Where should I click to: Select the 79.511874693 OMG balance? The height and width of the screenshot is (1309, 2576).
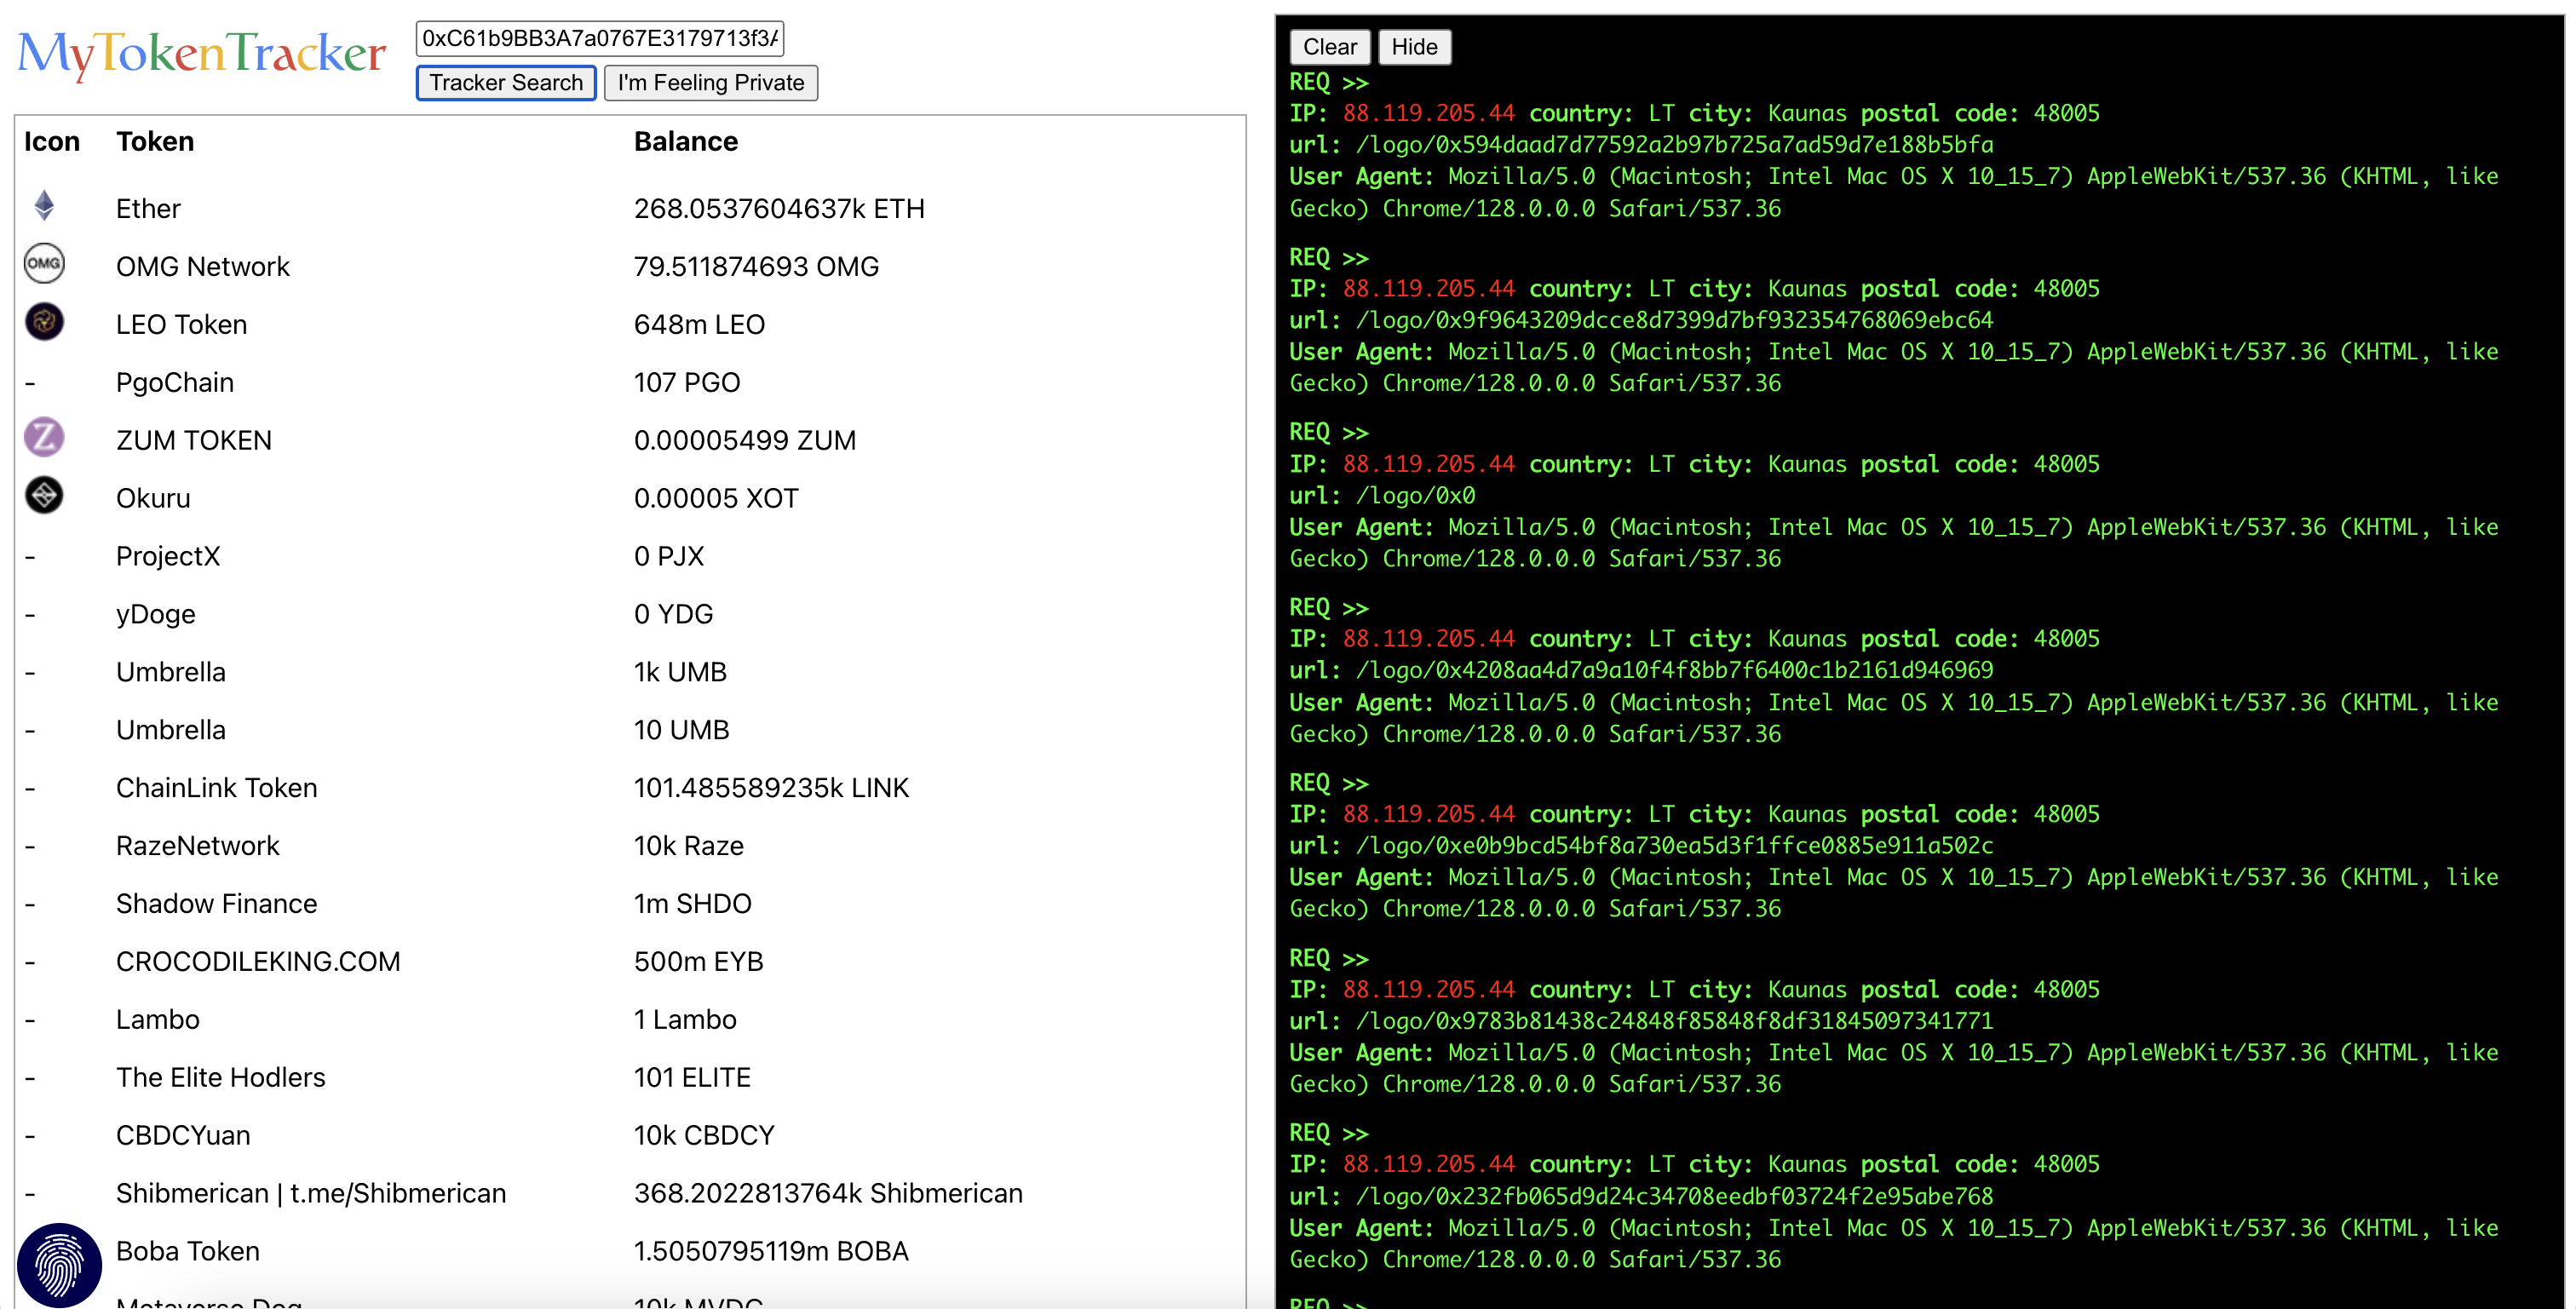757,267
